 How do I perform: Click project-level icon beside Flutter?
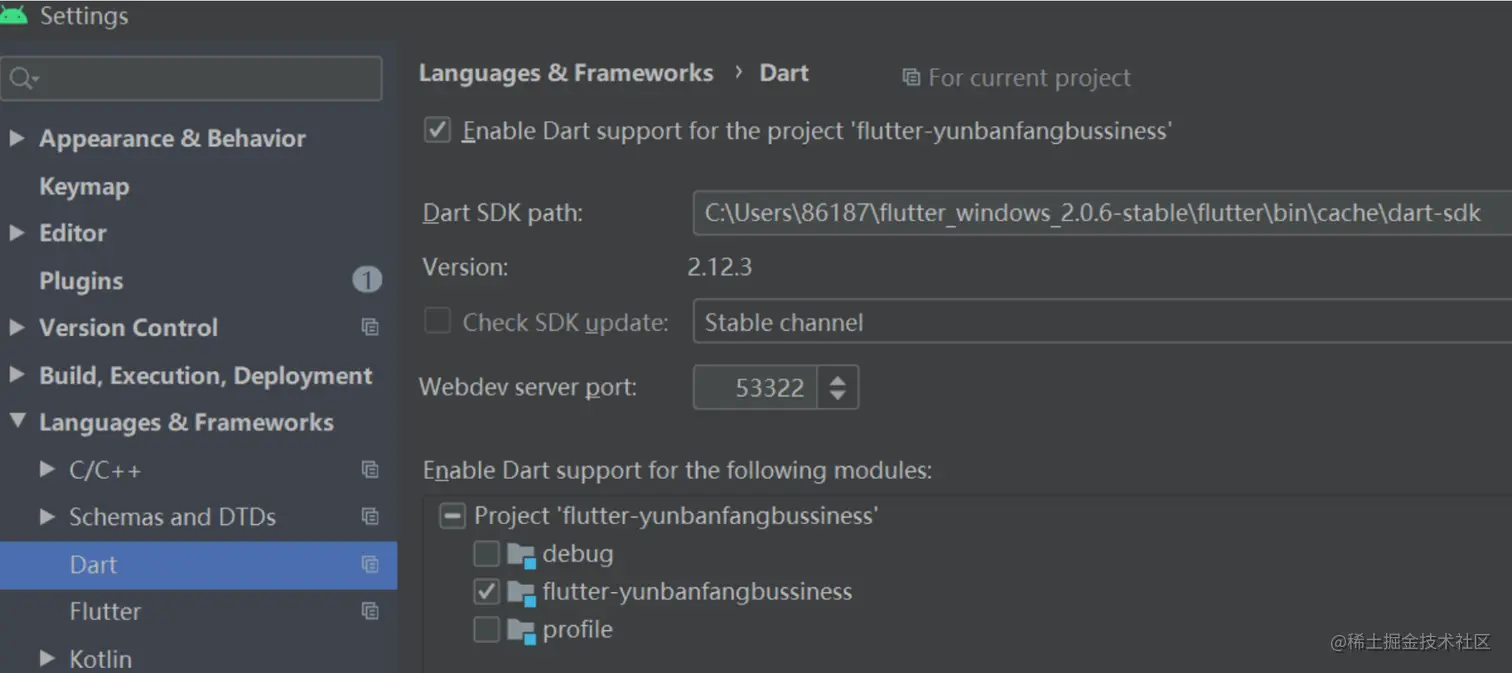[370, 611]
